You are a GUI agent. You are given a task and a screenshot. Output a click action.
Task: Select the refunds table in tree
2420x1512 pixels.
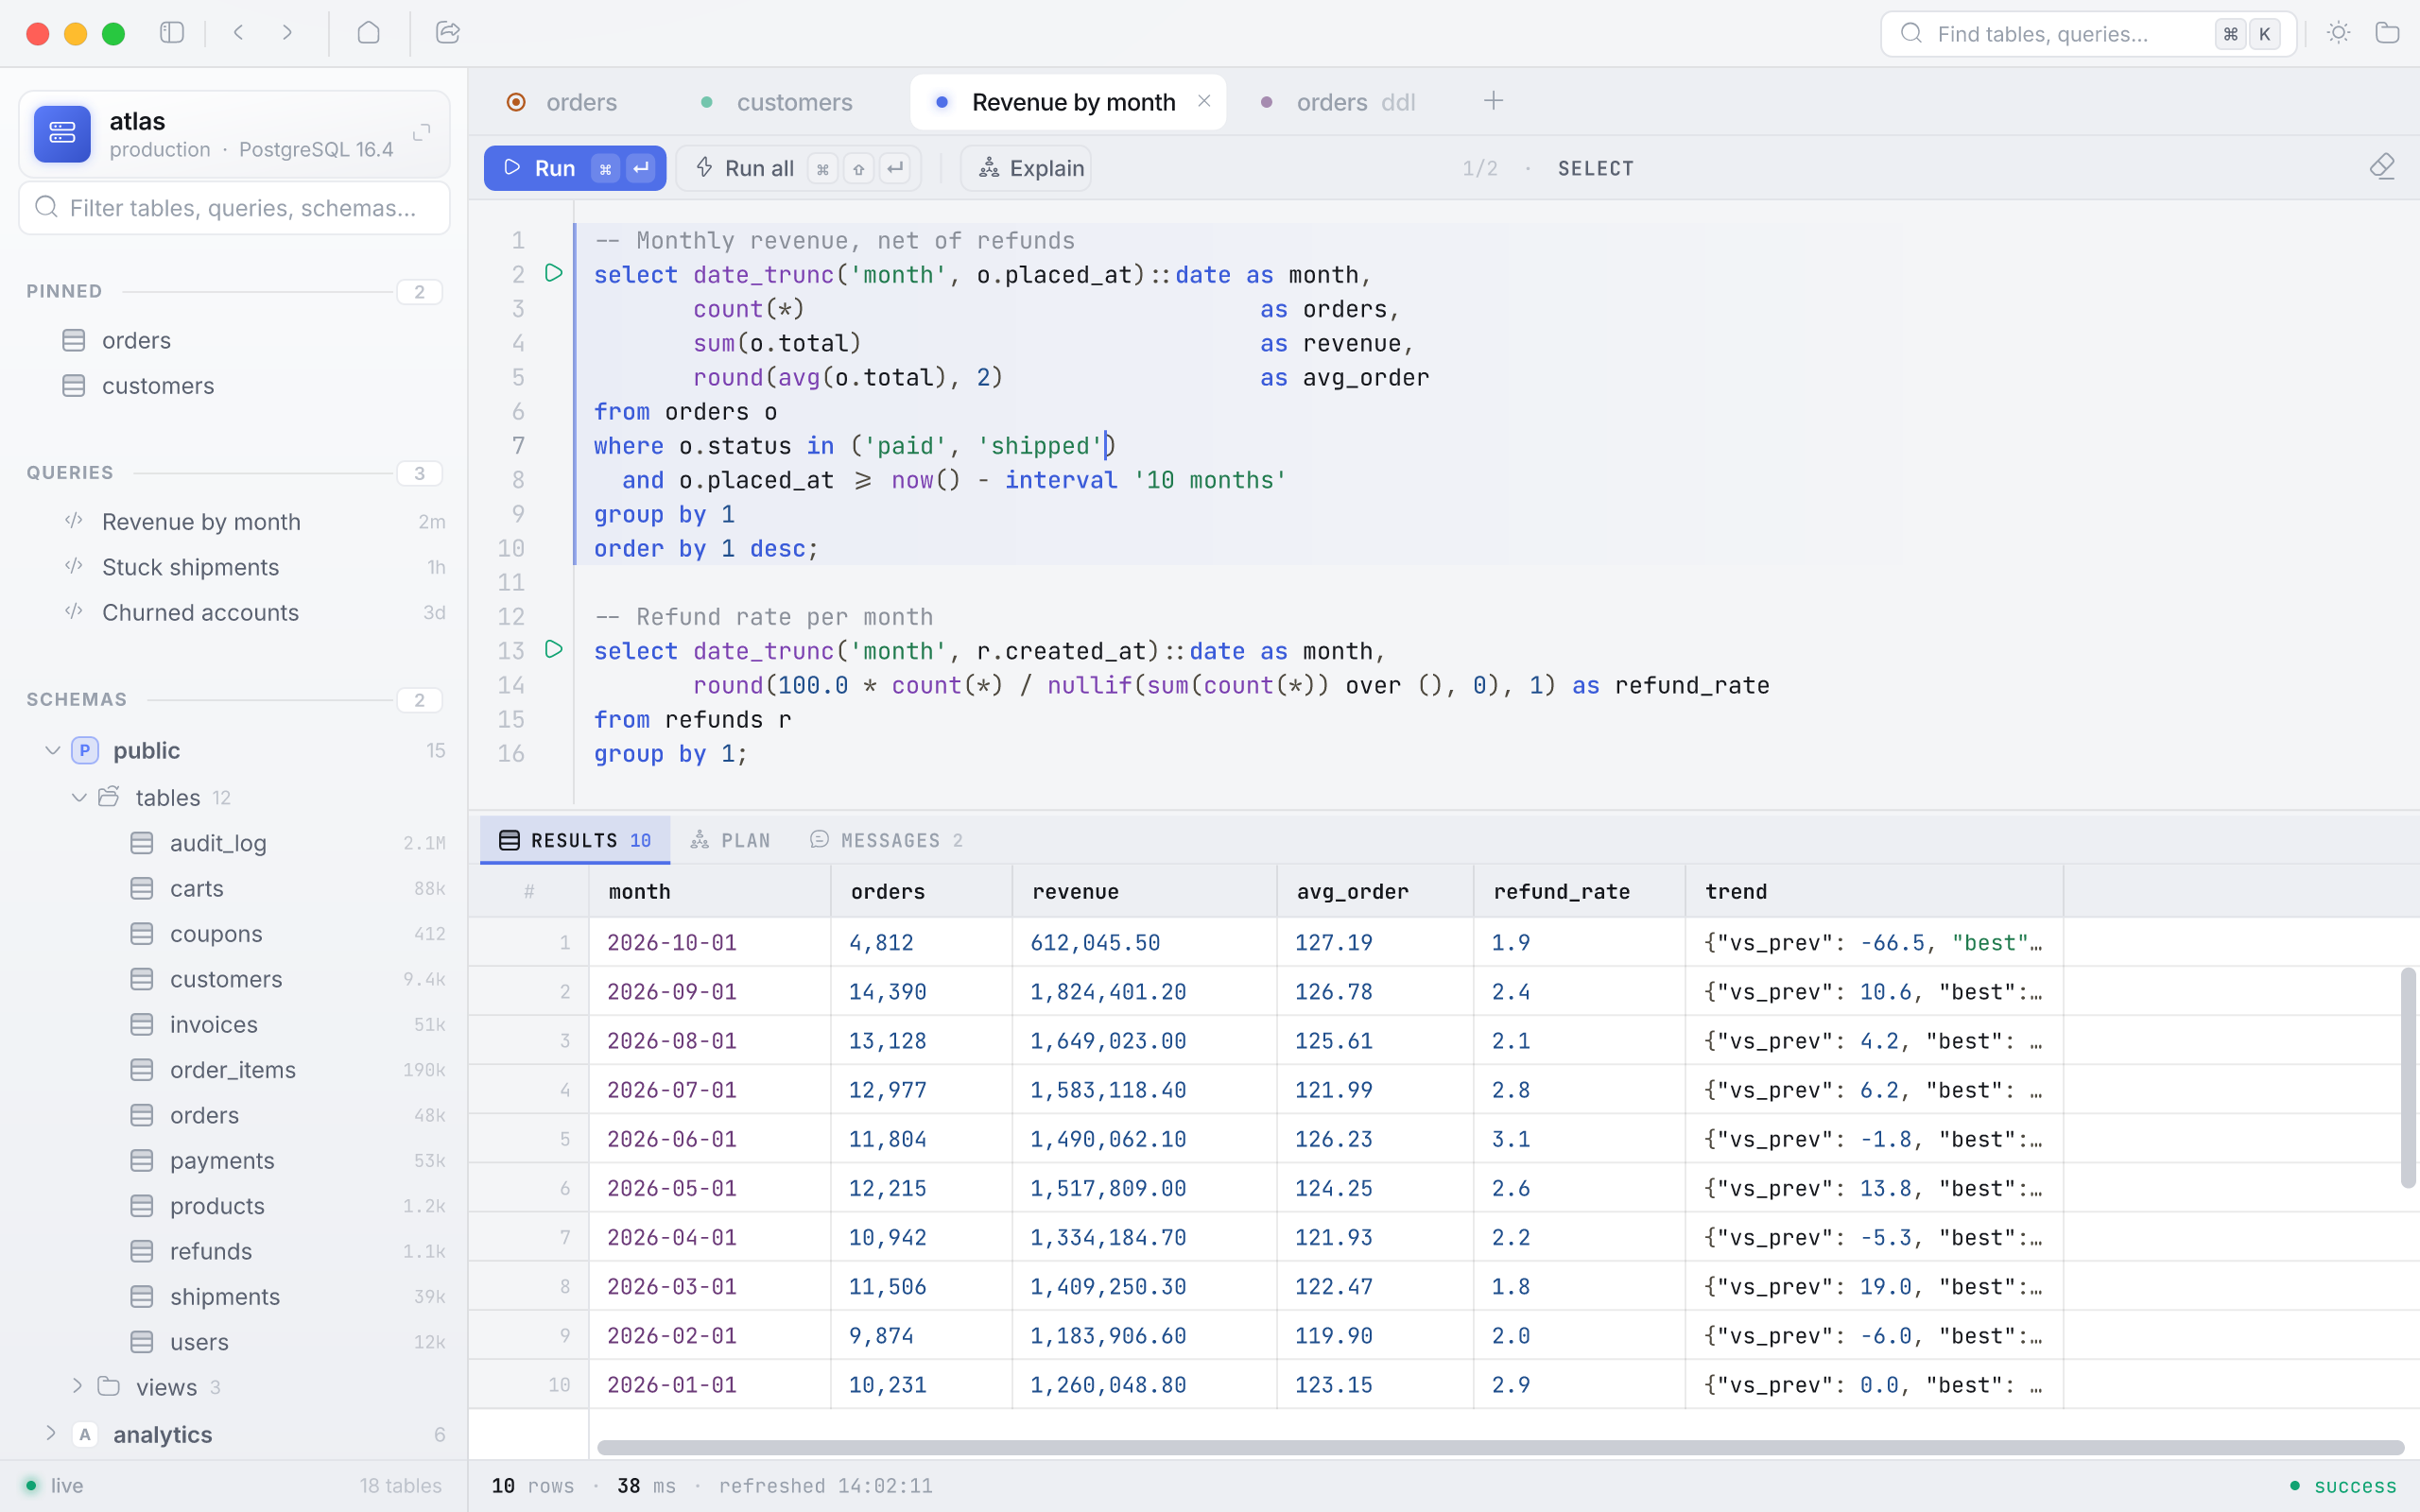point(235,1251)
